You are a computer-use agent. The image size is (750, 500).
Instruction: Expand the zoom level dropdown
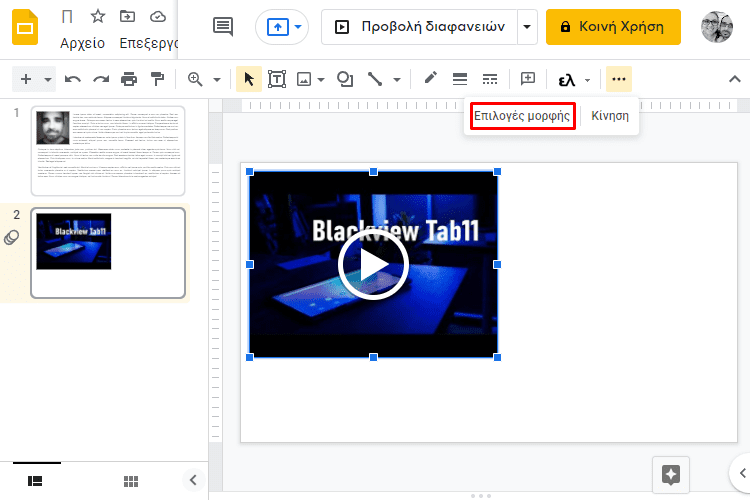pyautogui.click(x=217, y=79)
